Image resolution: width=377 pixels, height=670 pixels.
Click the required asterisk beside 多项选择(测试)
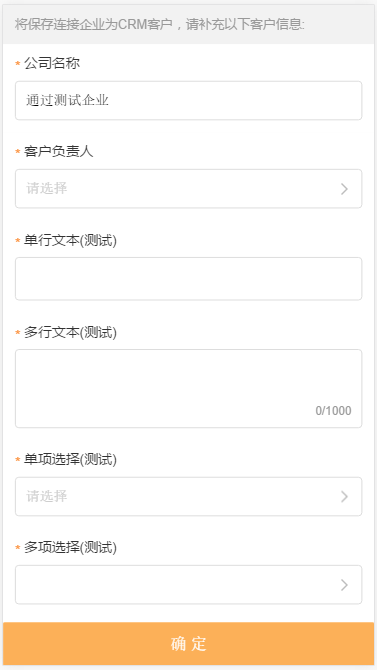click(18, 547)
